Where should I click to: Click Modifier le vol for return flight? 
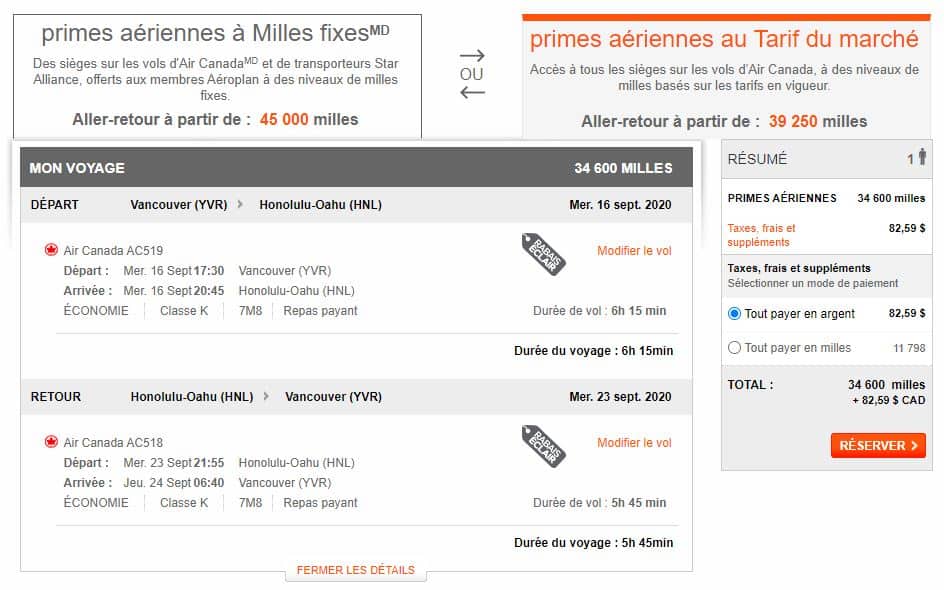point(634,443)
